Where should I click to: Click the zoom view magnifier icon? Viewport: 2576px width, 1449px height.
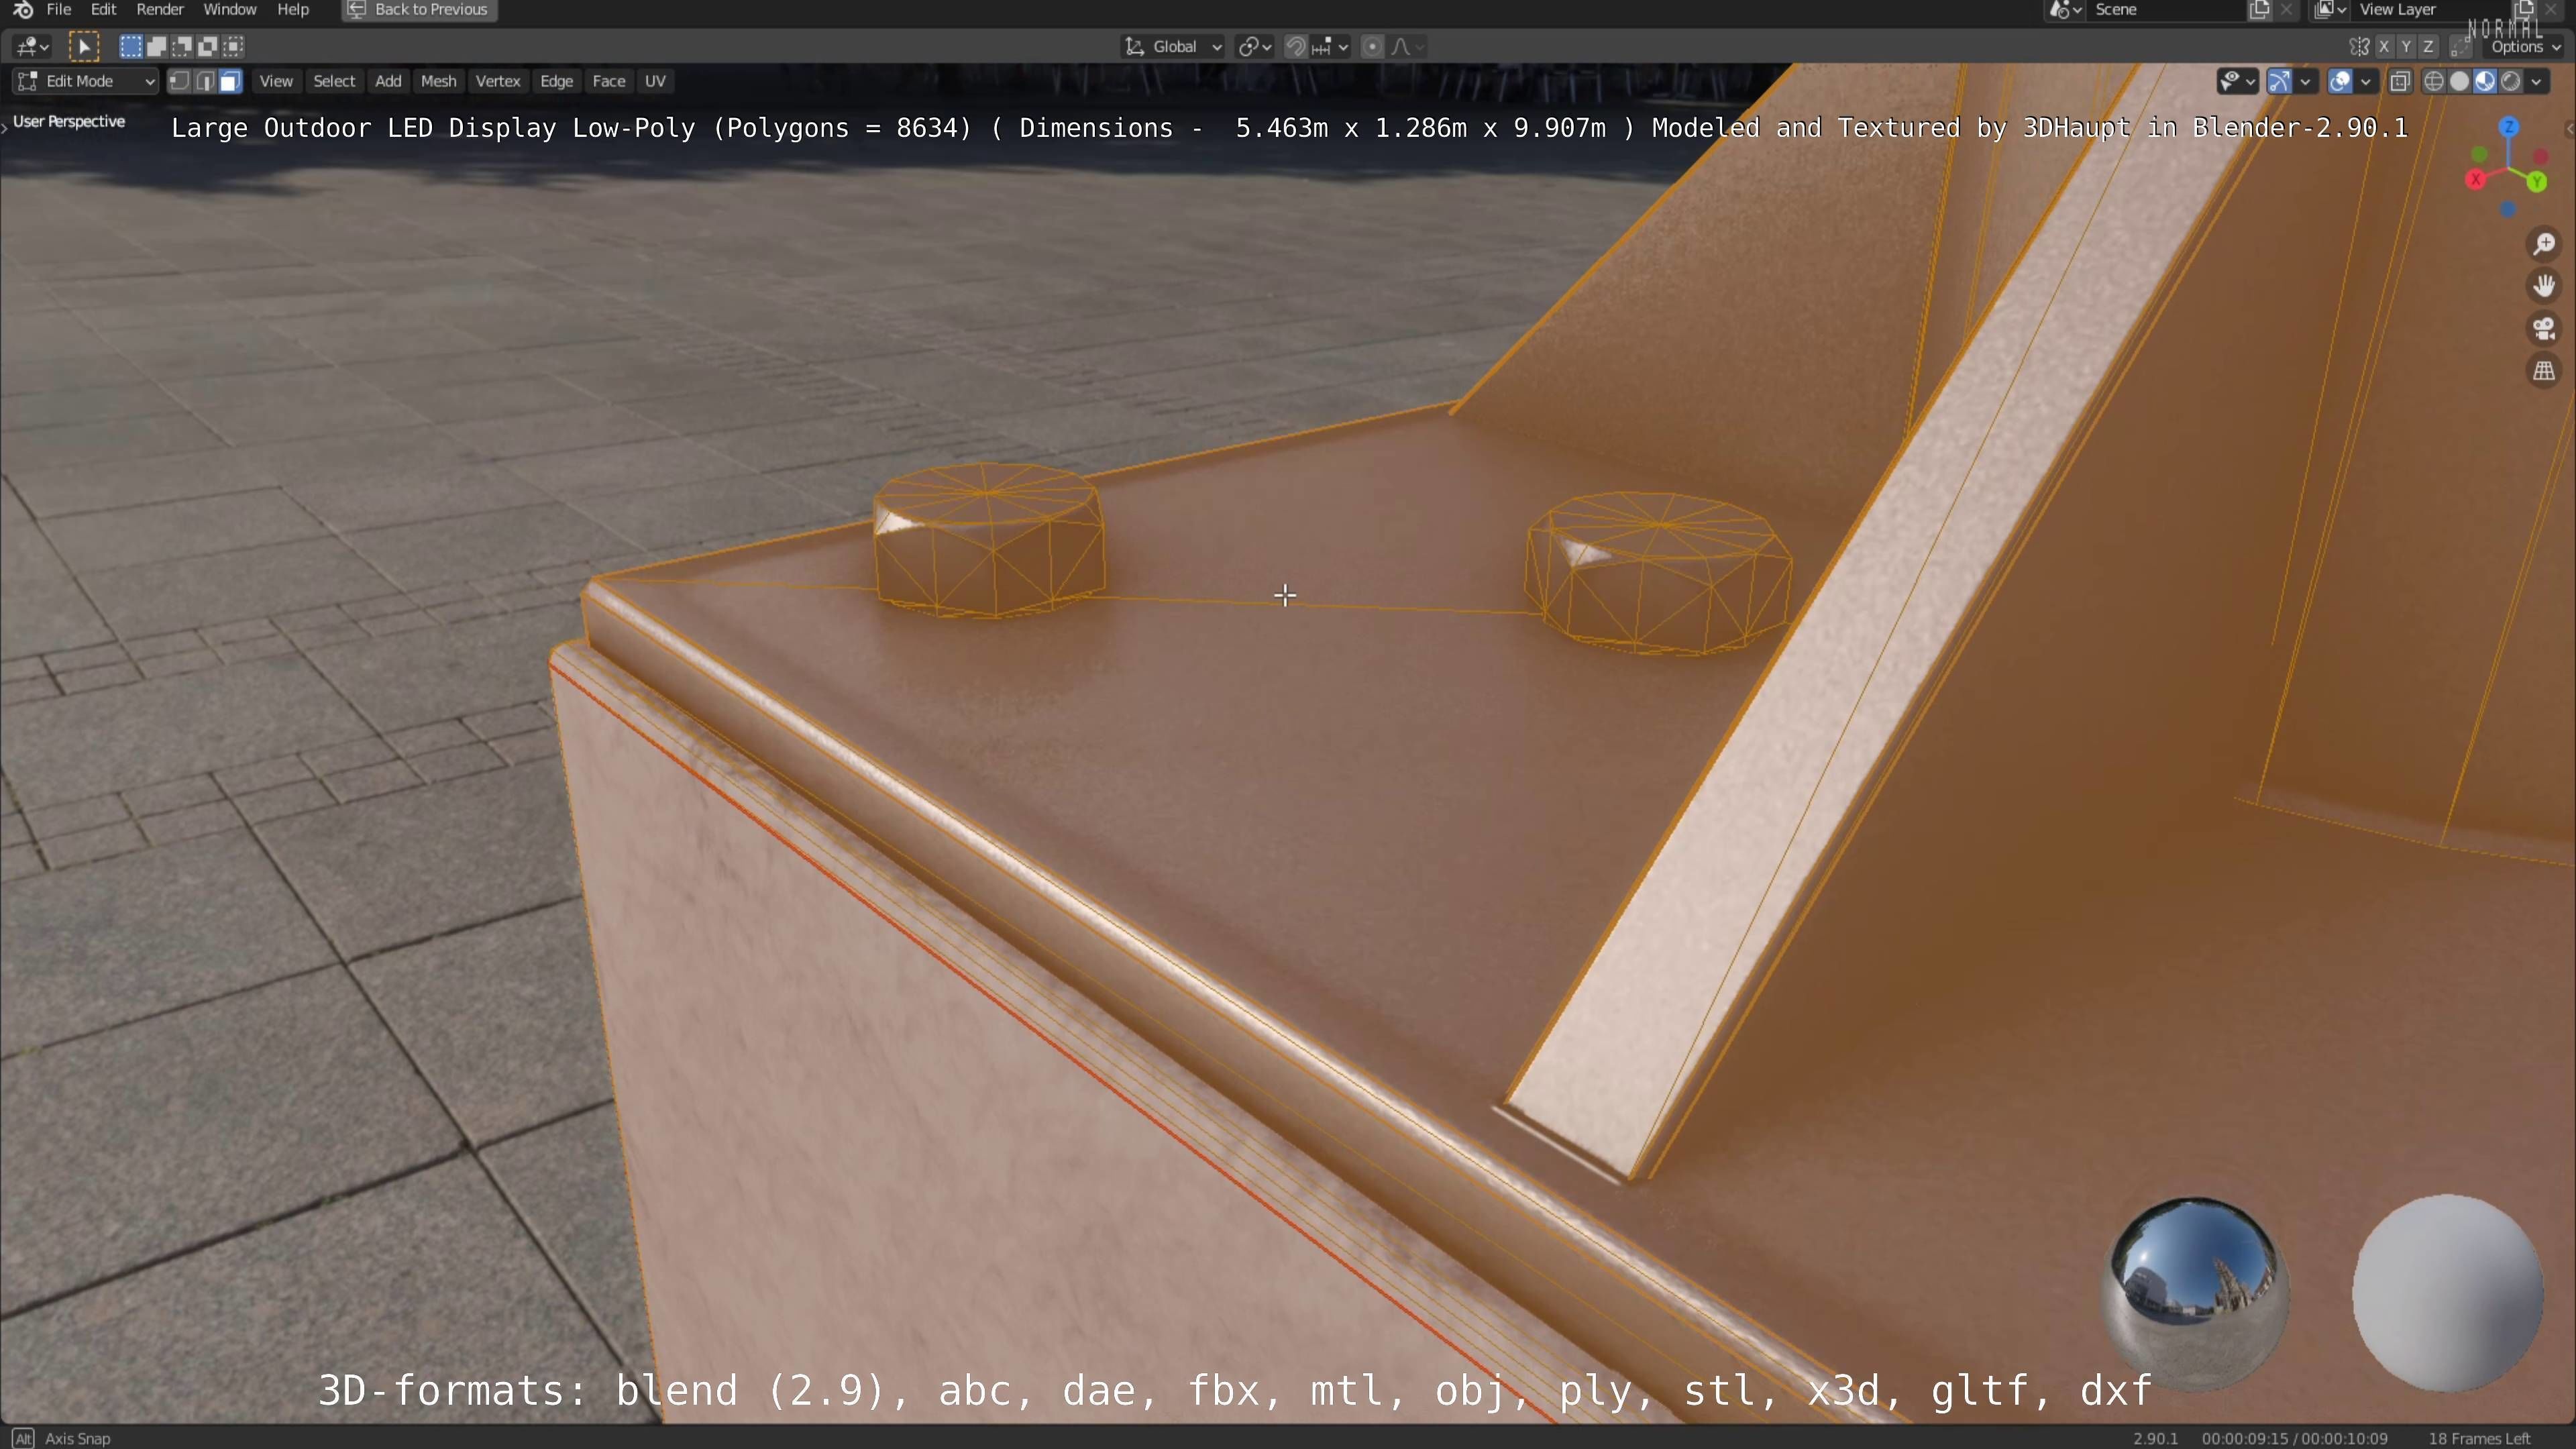[x=2544, y=245]
